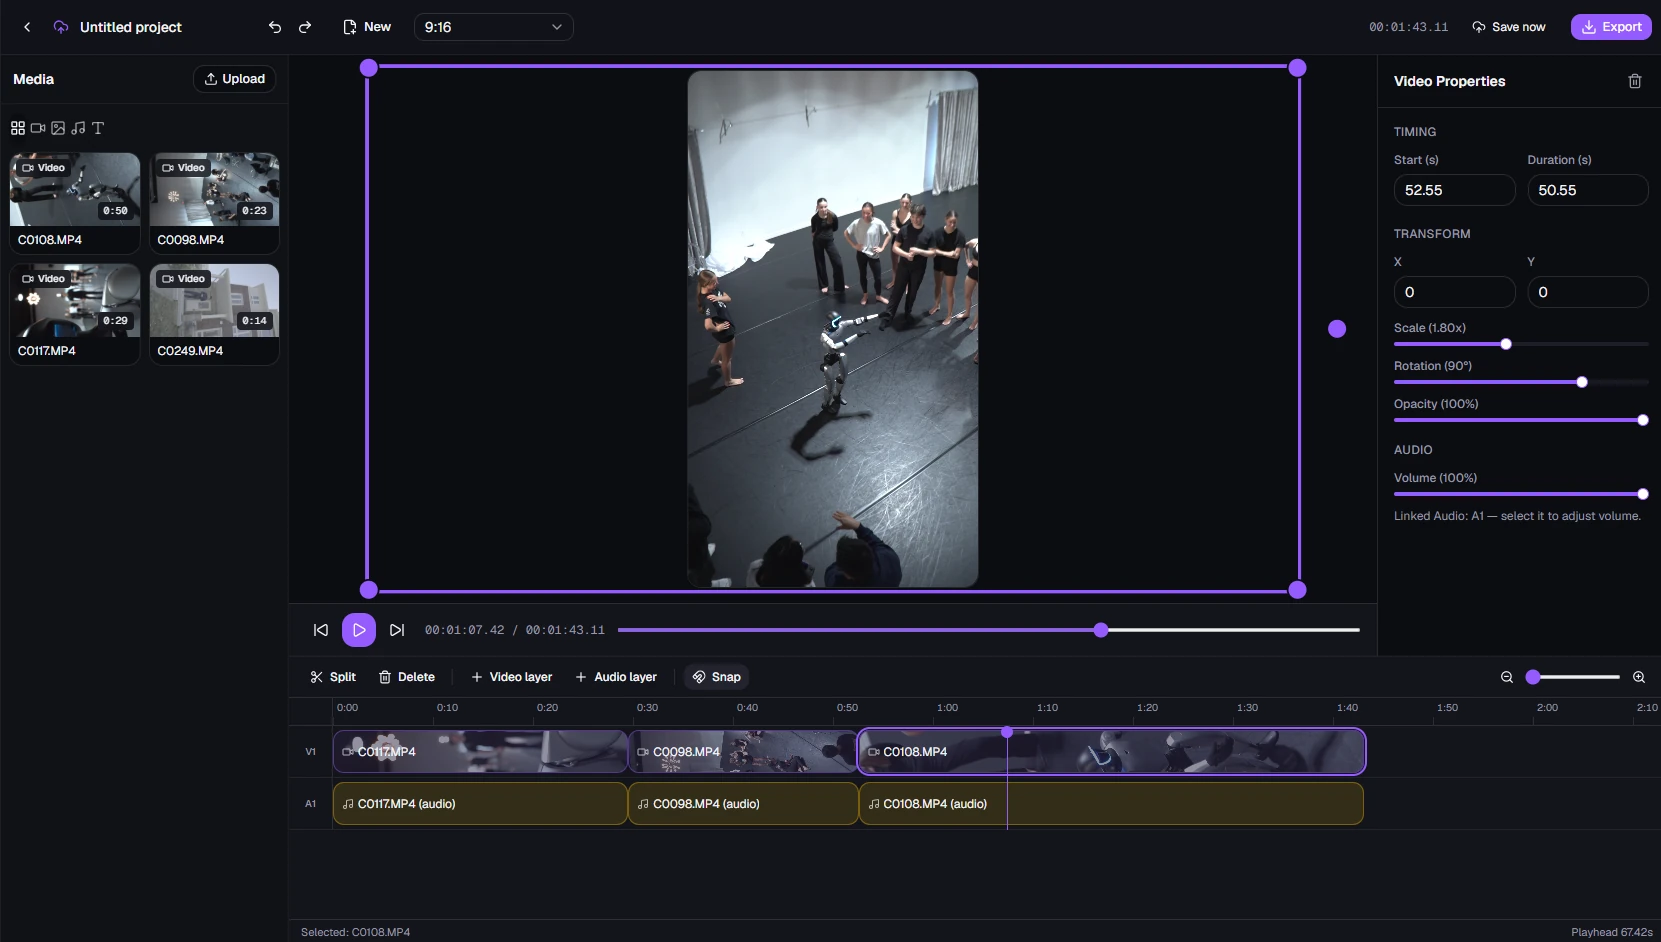Filter media by text icon
This screenshot has width=1661, height=942.
[x=98, y=128]
